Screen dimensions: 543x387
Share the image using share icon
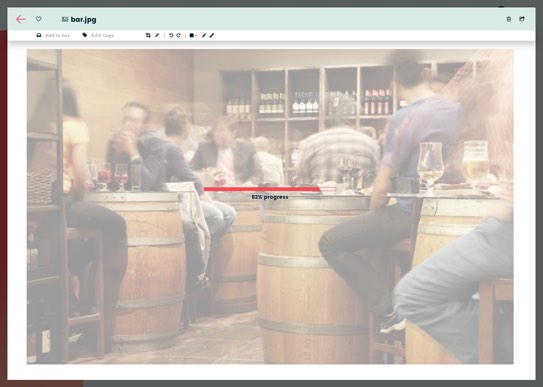point(522,19)
